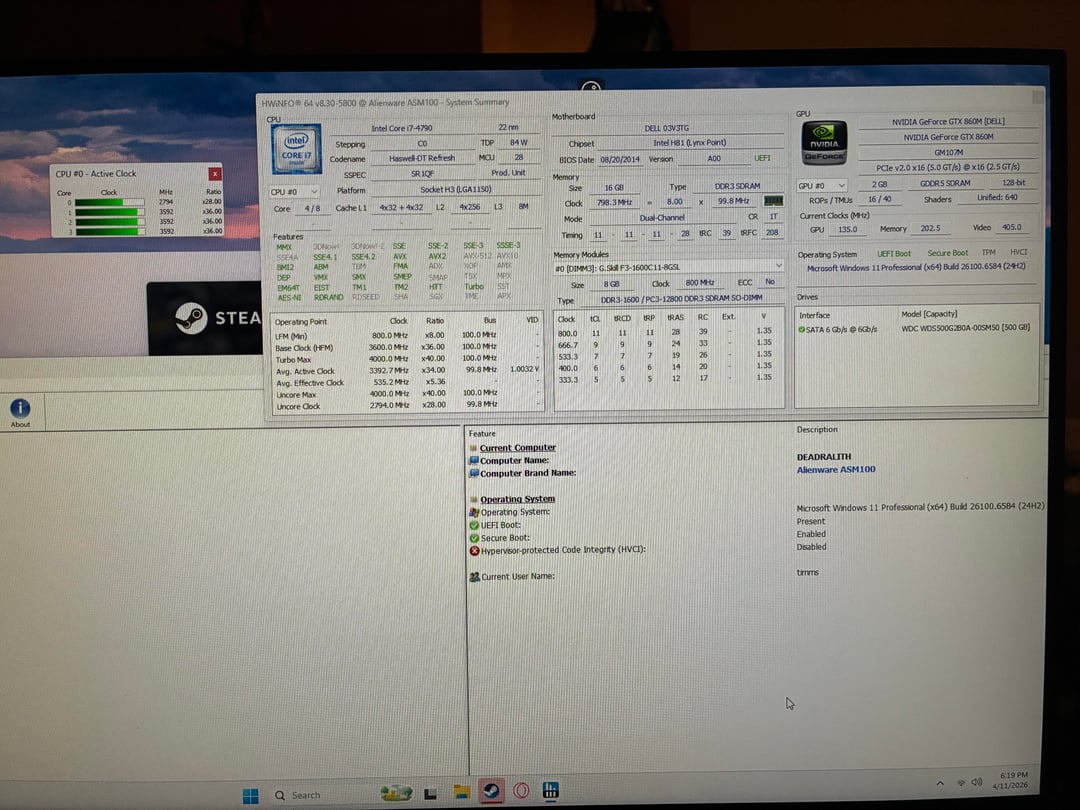
Task: Close the CPU #0 Active Clock window
Action: click(x=214, y=174)
